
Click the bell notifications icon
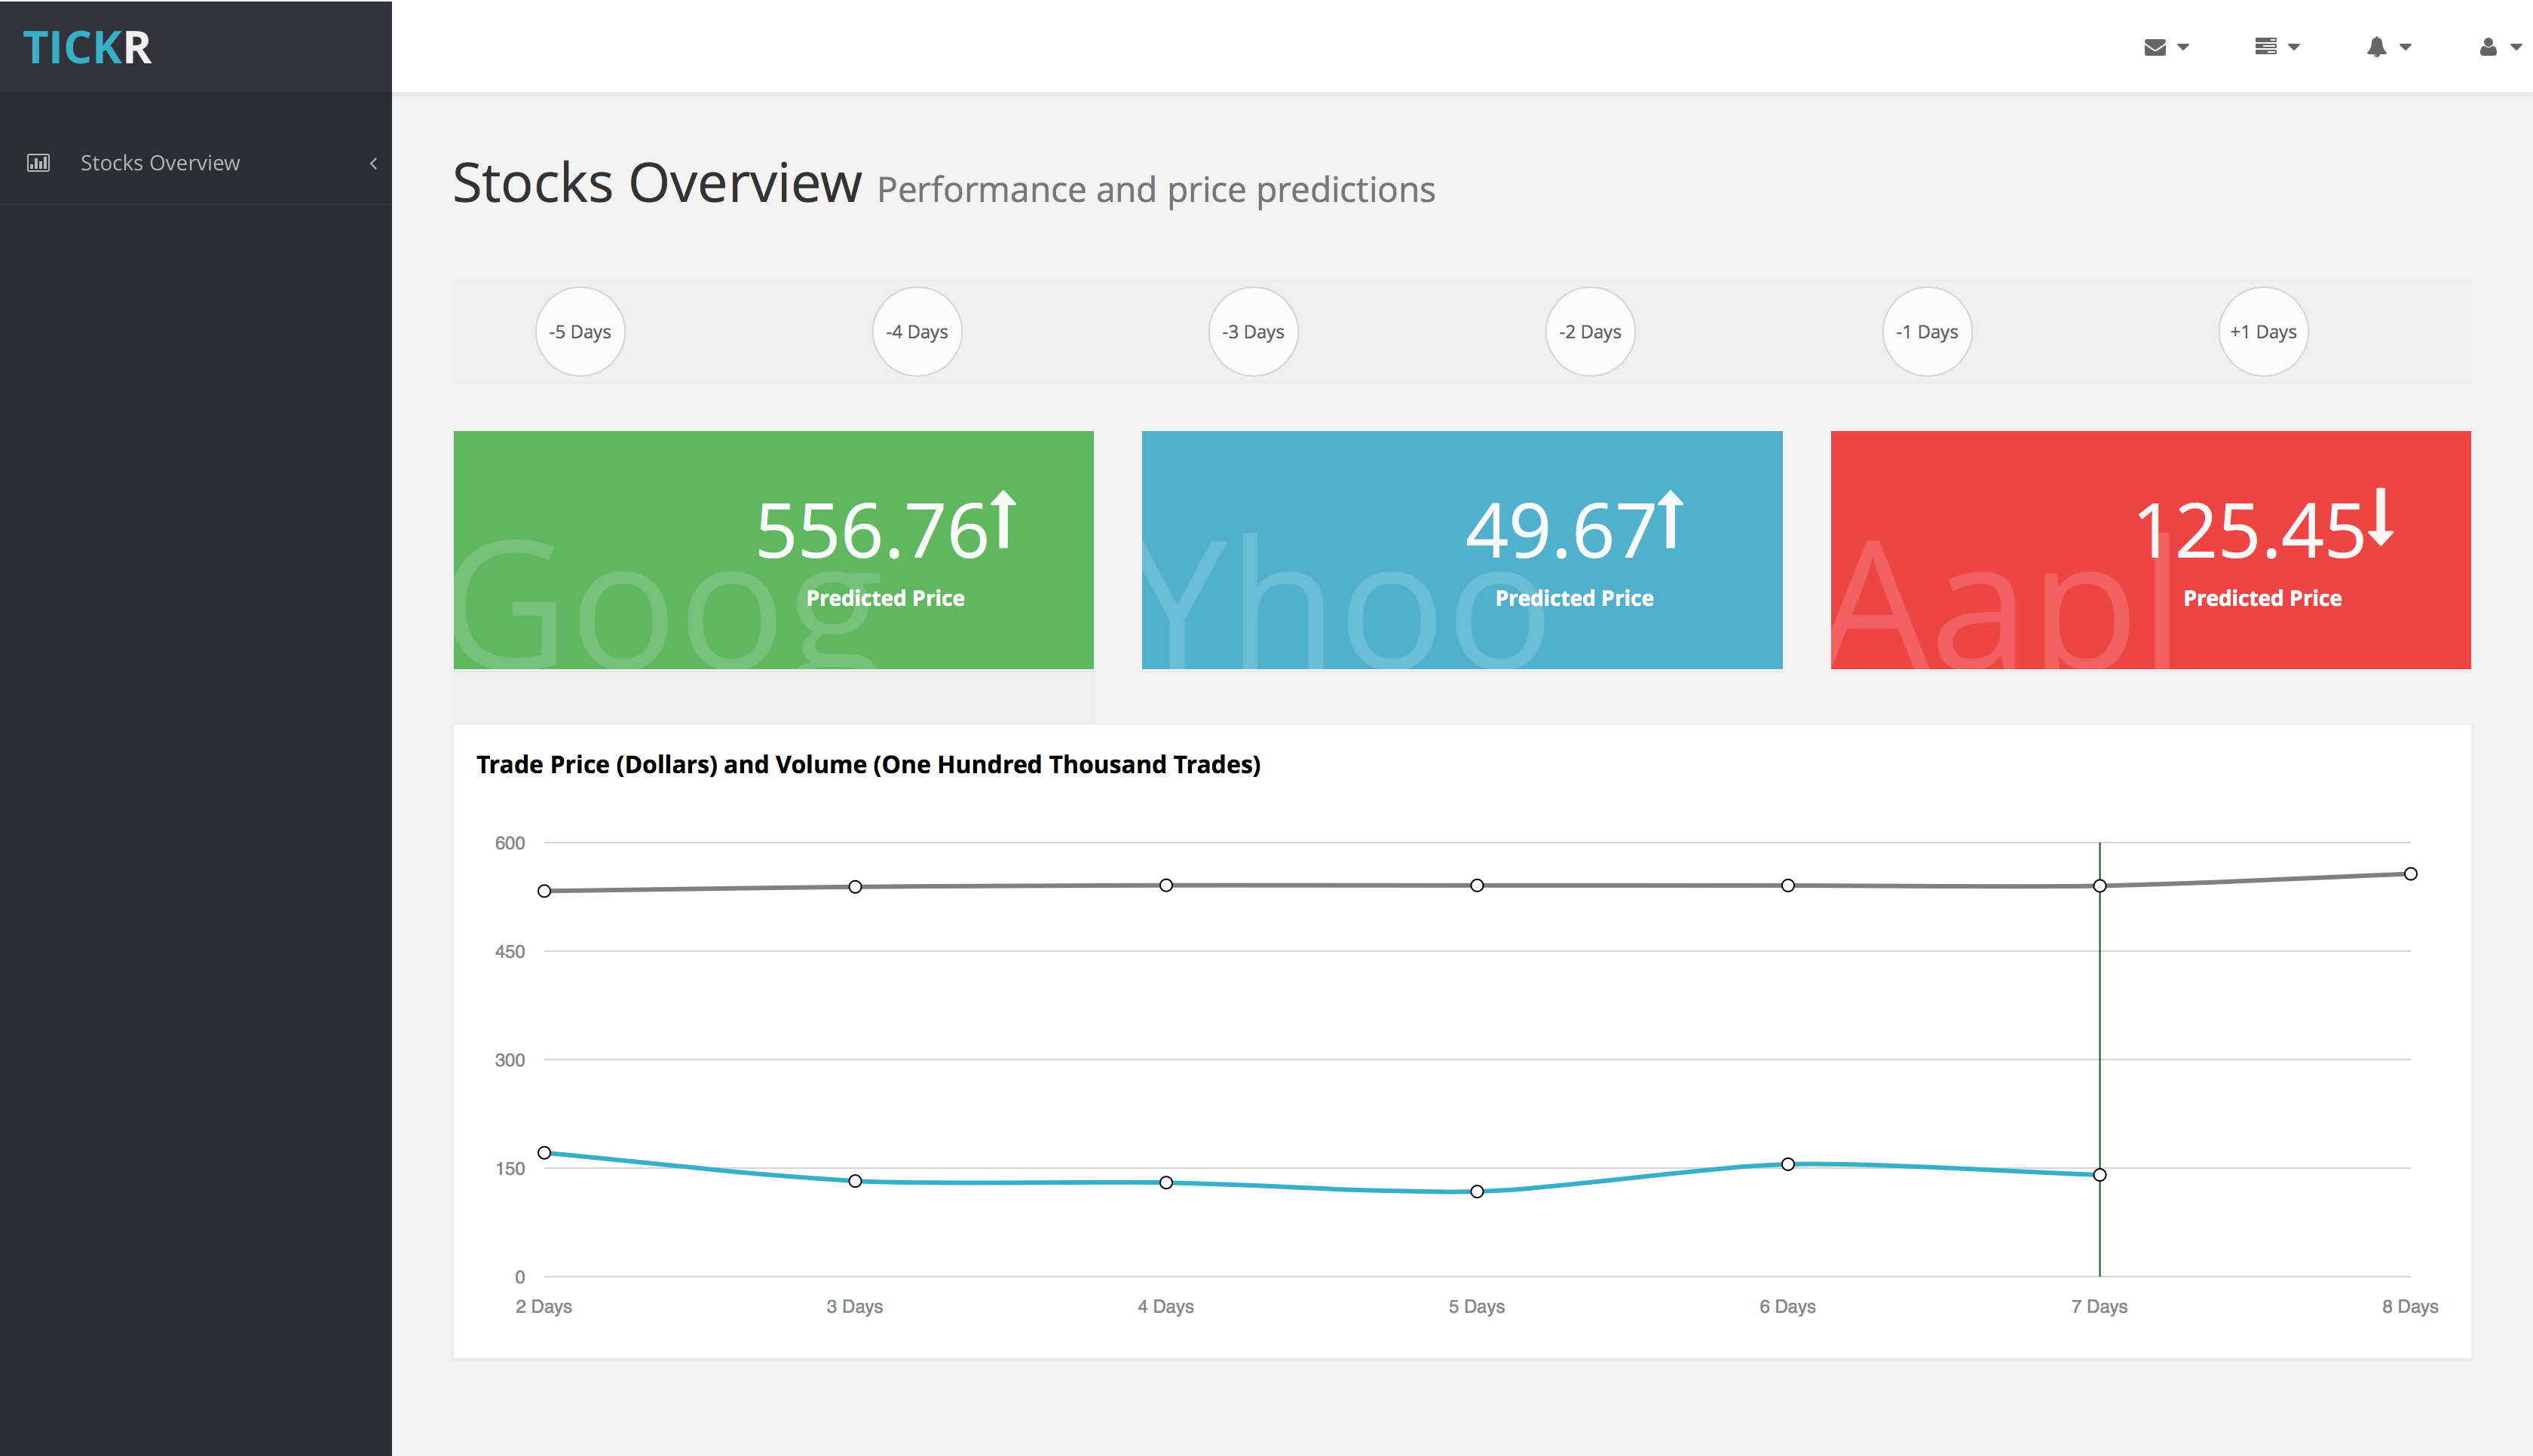[x=2376, y=47]
